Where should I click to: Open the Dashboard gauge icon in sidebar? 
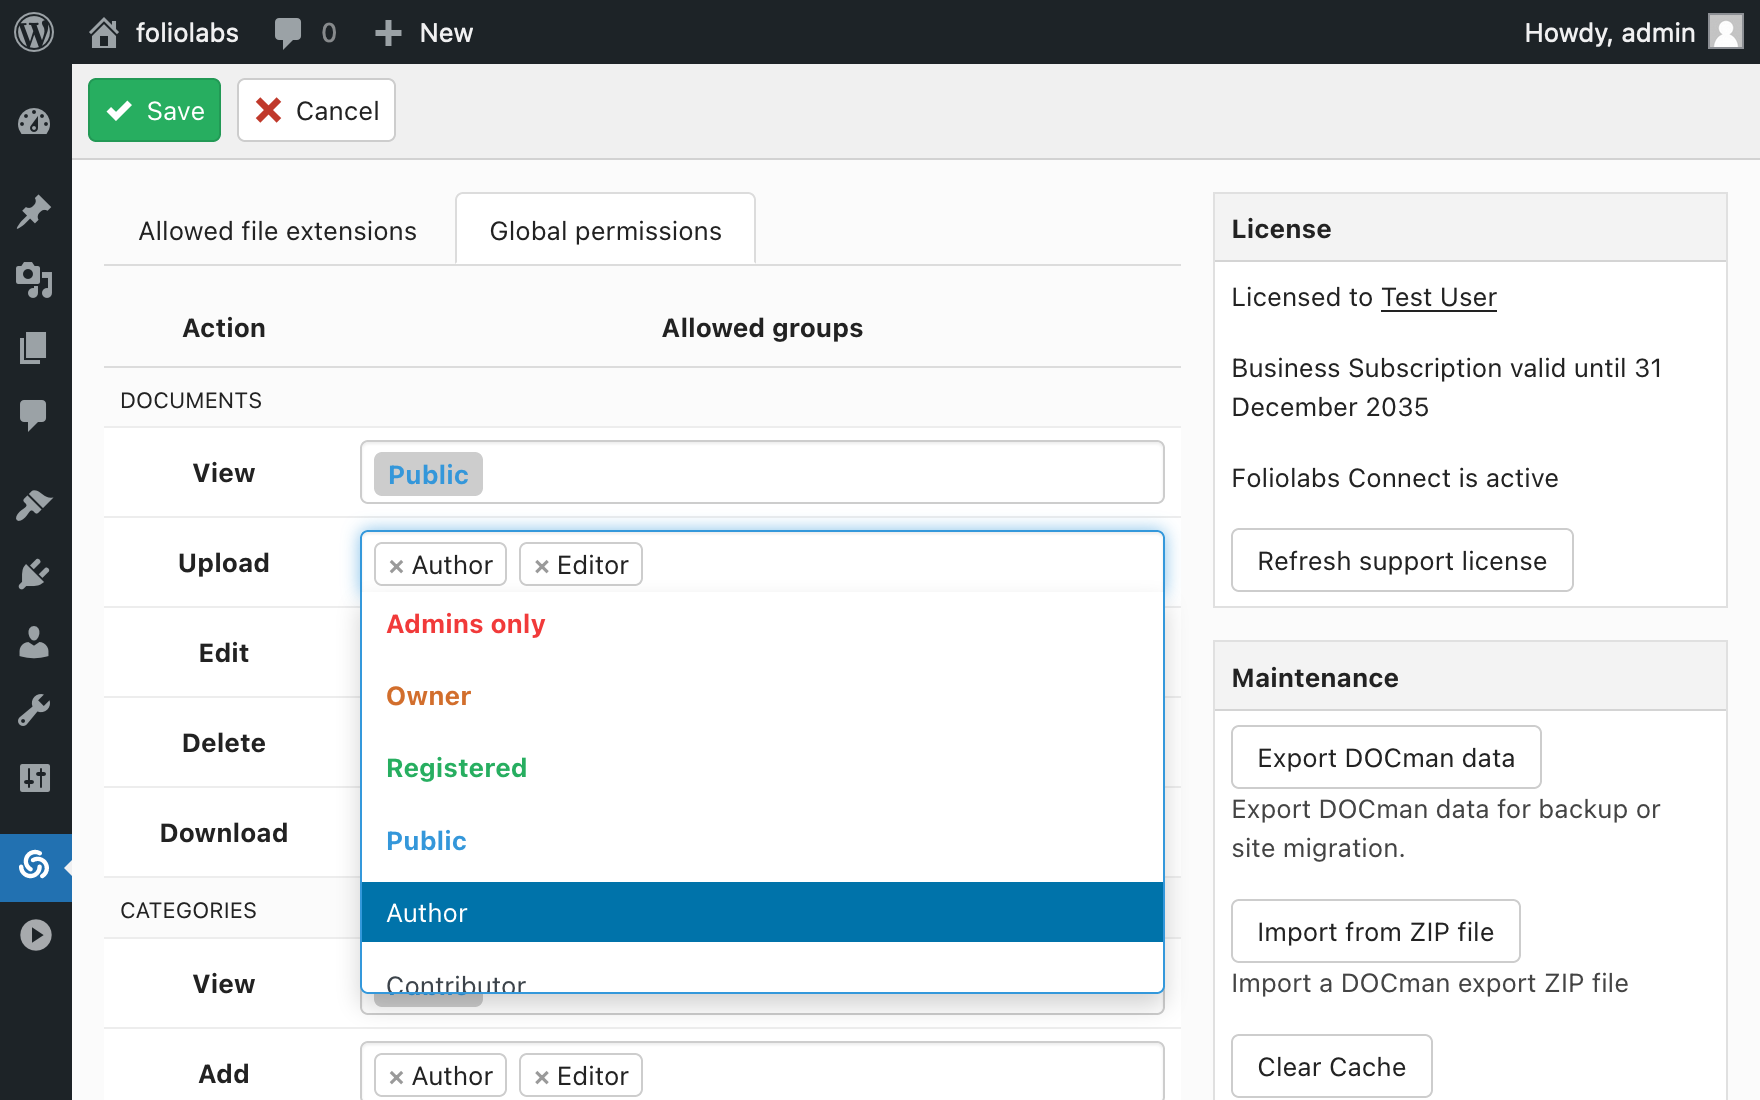click(34, 122)
